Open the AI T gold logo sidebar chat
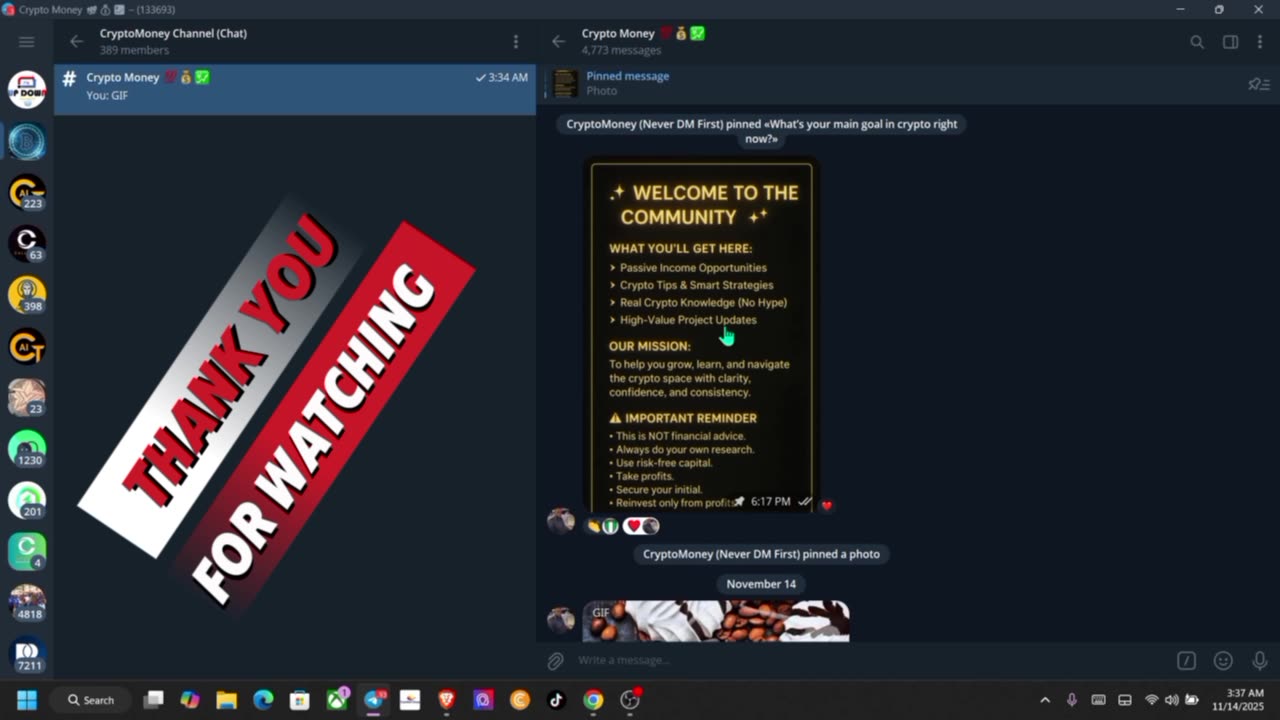Image resolution: width=1280 pixels, height=720 pixels. (x=27, y=346)
